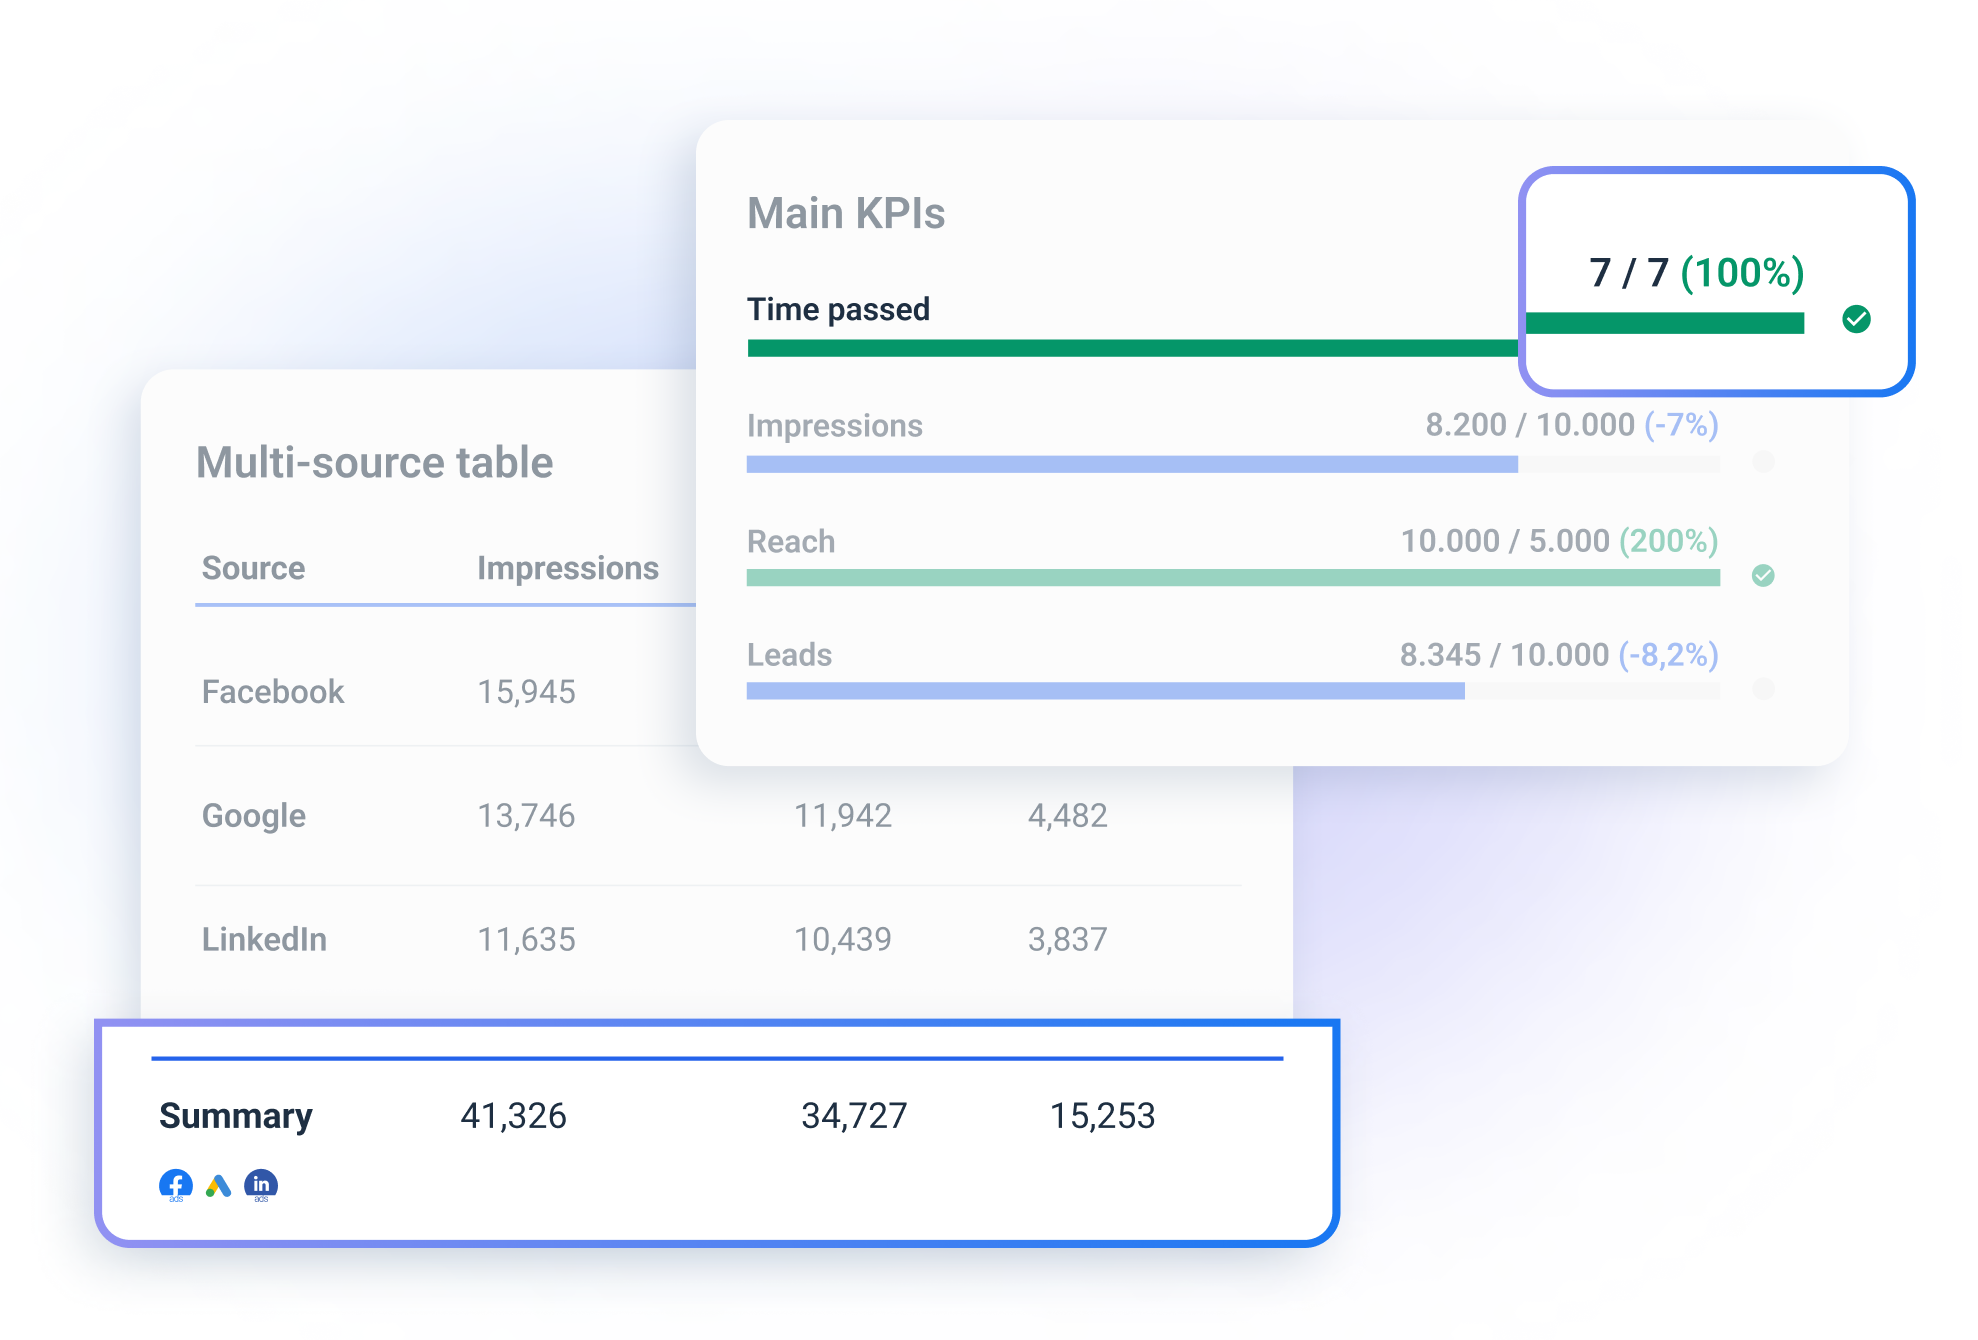
Task: Click the Reach KPI progress bar
Action: pos(1233,578)
